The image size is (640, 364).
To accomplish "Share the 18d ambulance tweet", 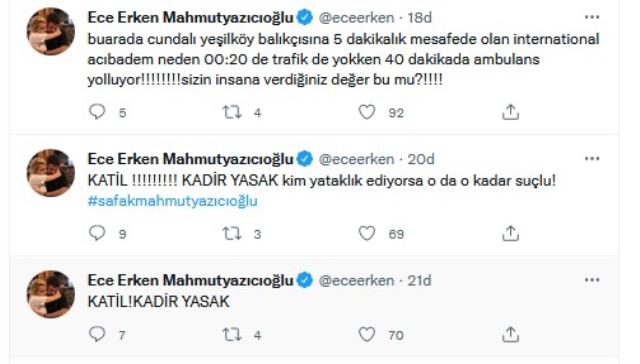I will coord(510,112).
